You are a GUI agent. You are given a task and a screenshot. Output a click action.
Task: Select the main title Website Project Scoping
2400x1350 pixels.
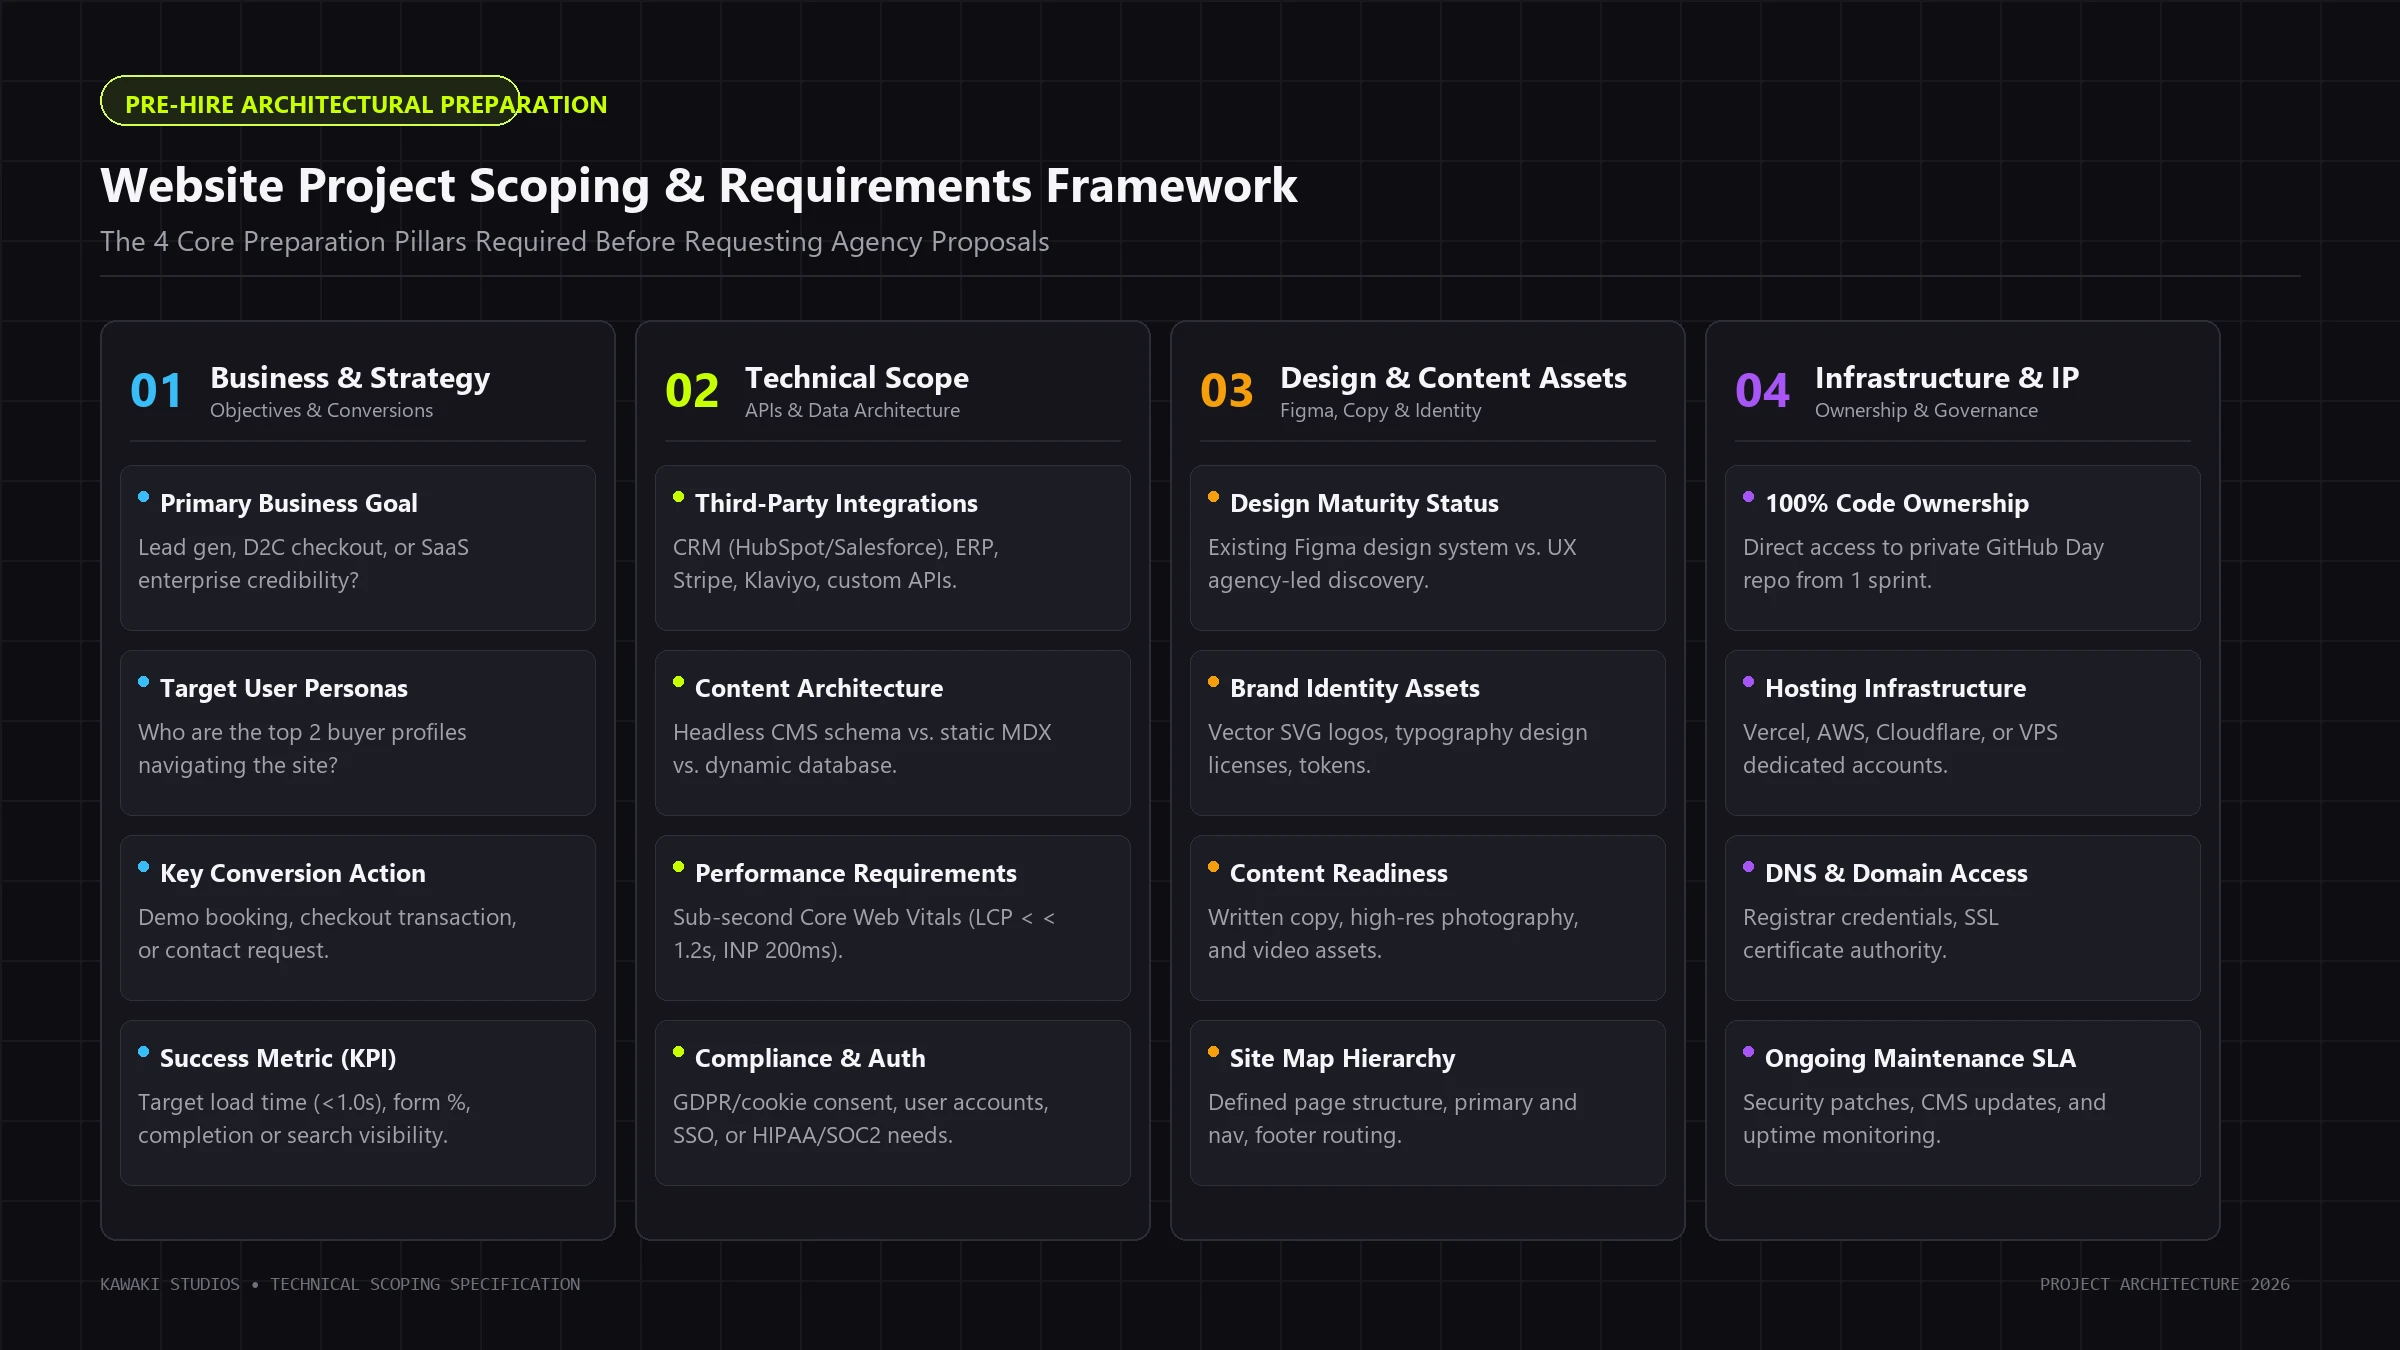(699, 186)
